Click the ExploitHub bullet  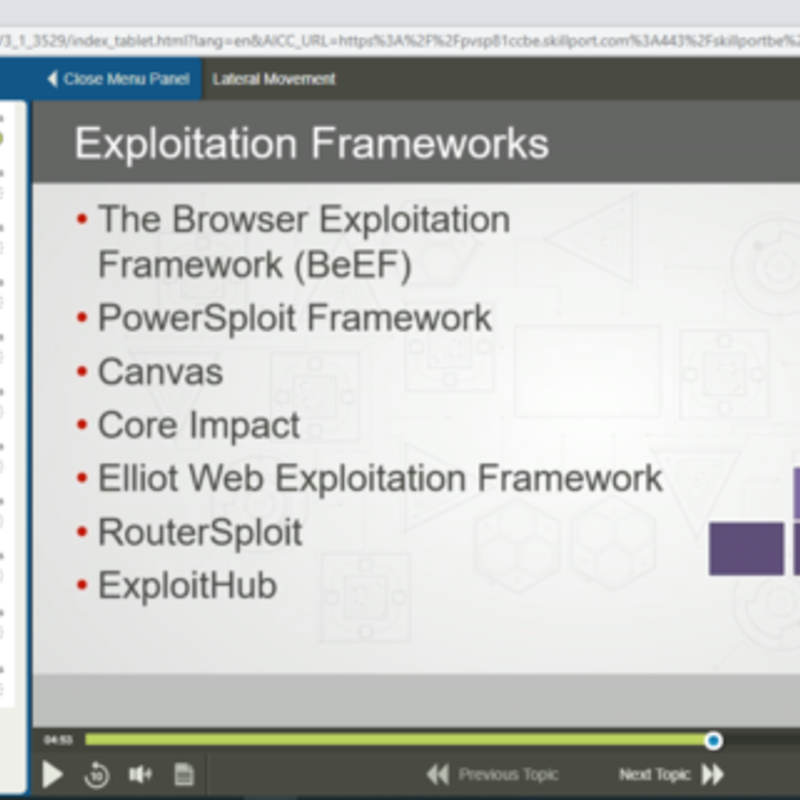(187, 586)
